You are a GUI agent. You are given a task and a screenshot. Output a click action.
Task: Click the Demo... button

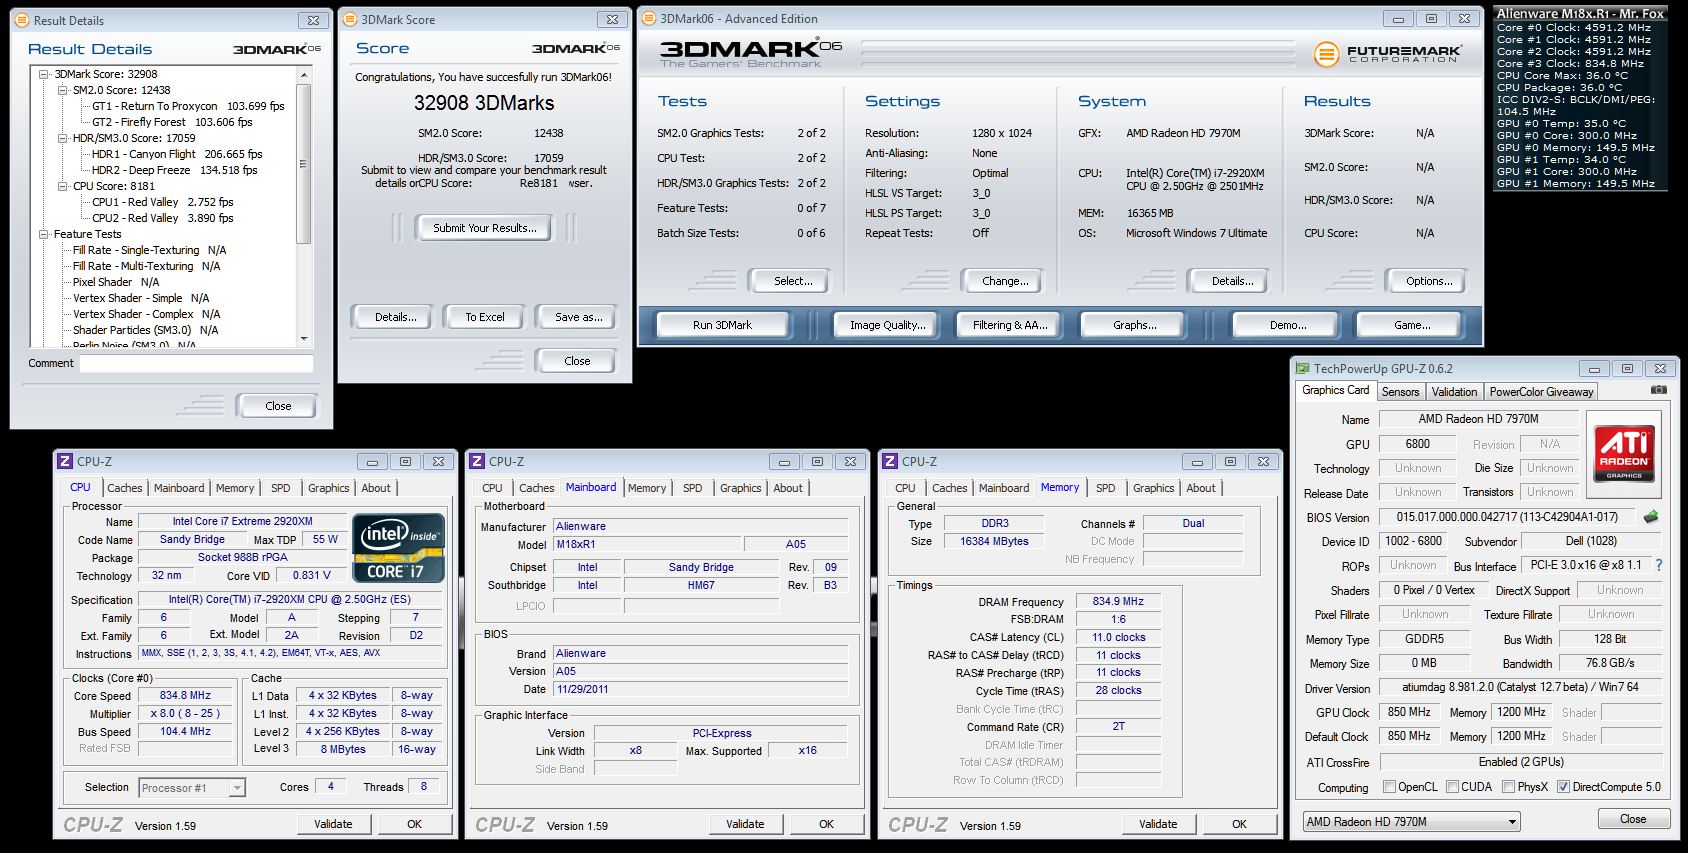tap(1287, 325)
